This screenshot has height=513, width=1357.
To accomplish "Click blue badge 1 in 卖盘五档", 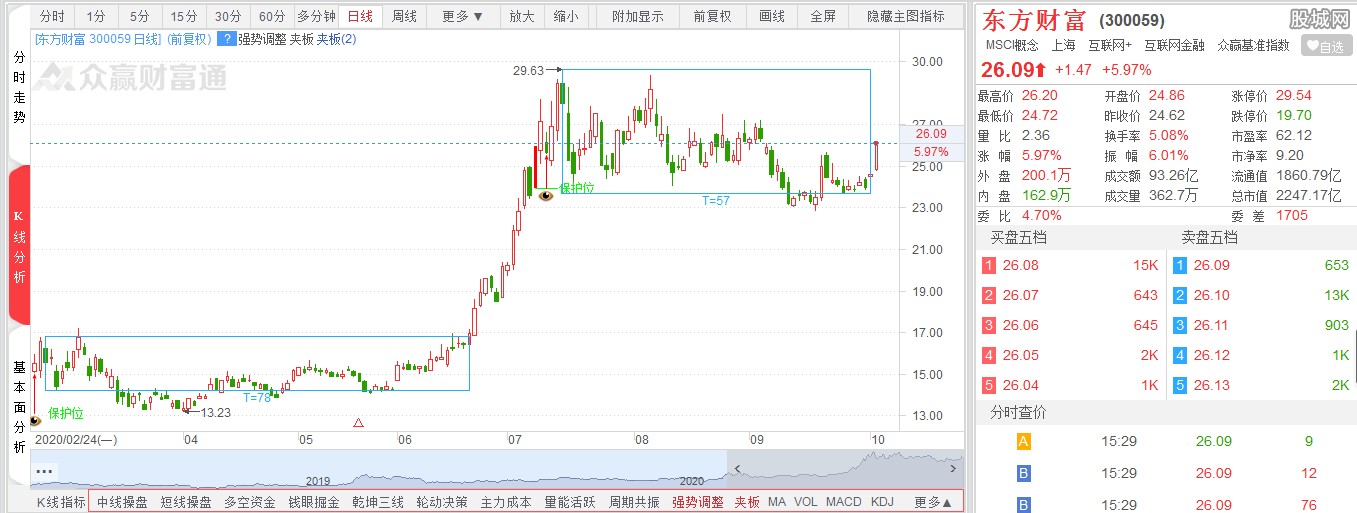I will [1180, 265].
